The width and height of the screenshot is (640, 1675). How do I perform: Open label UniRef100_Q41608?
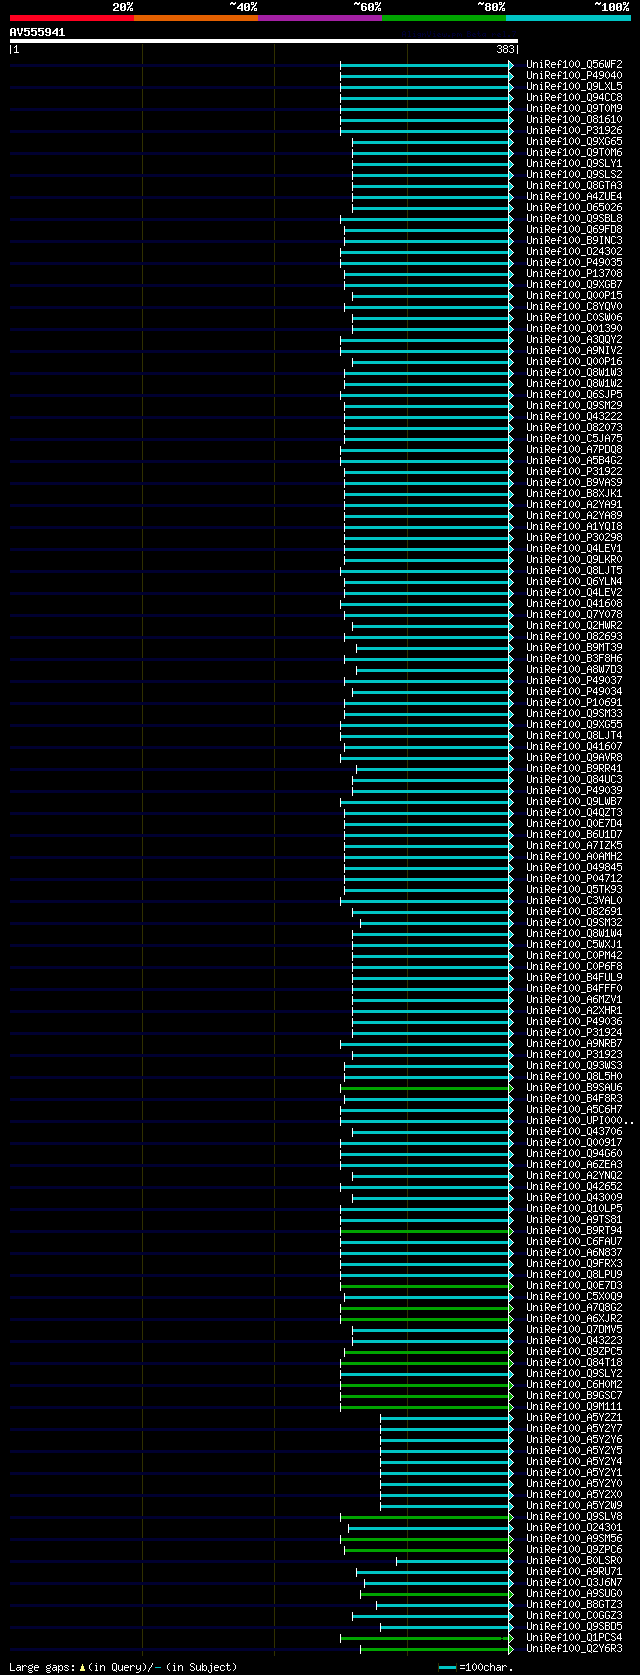(x=574, y=603)
